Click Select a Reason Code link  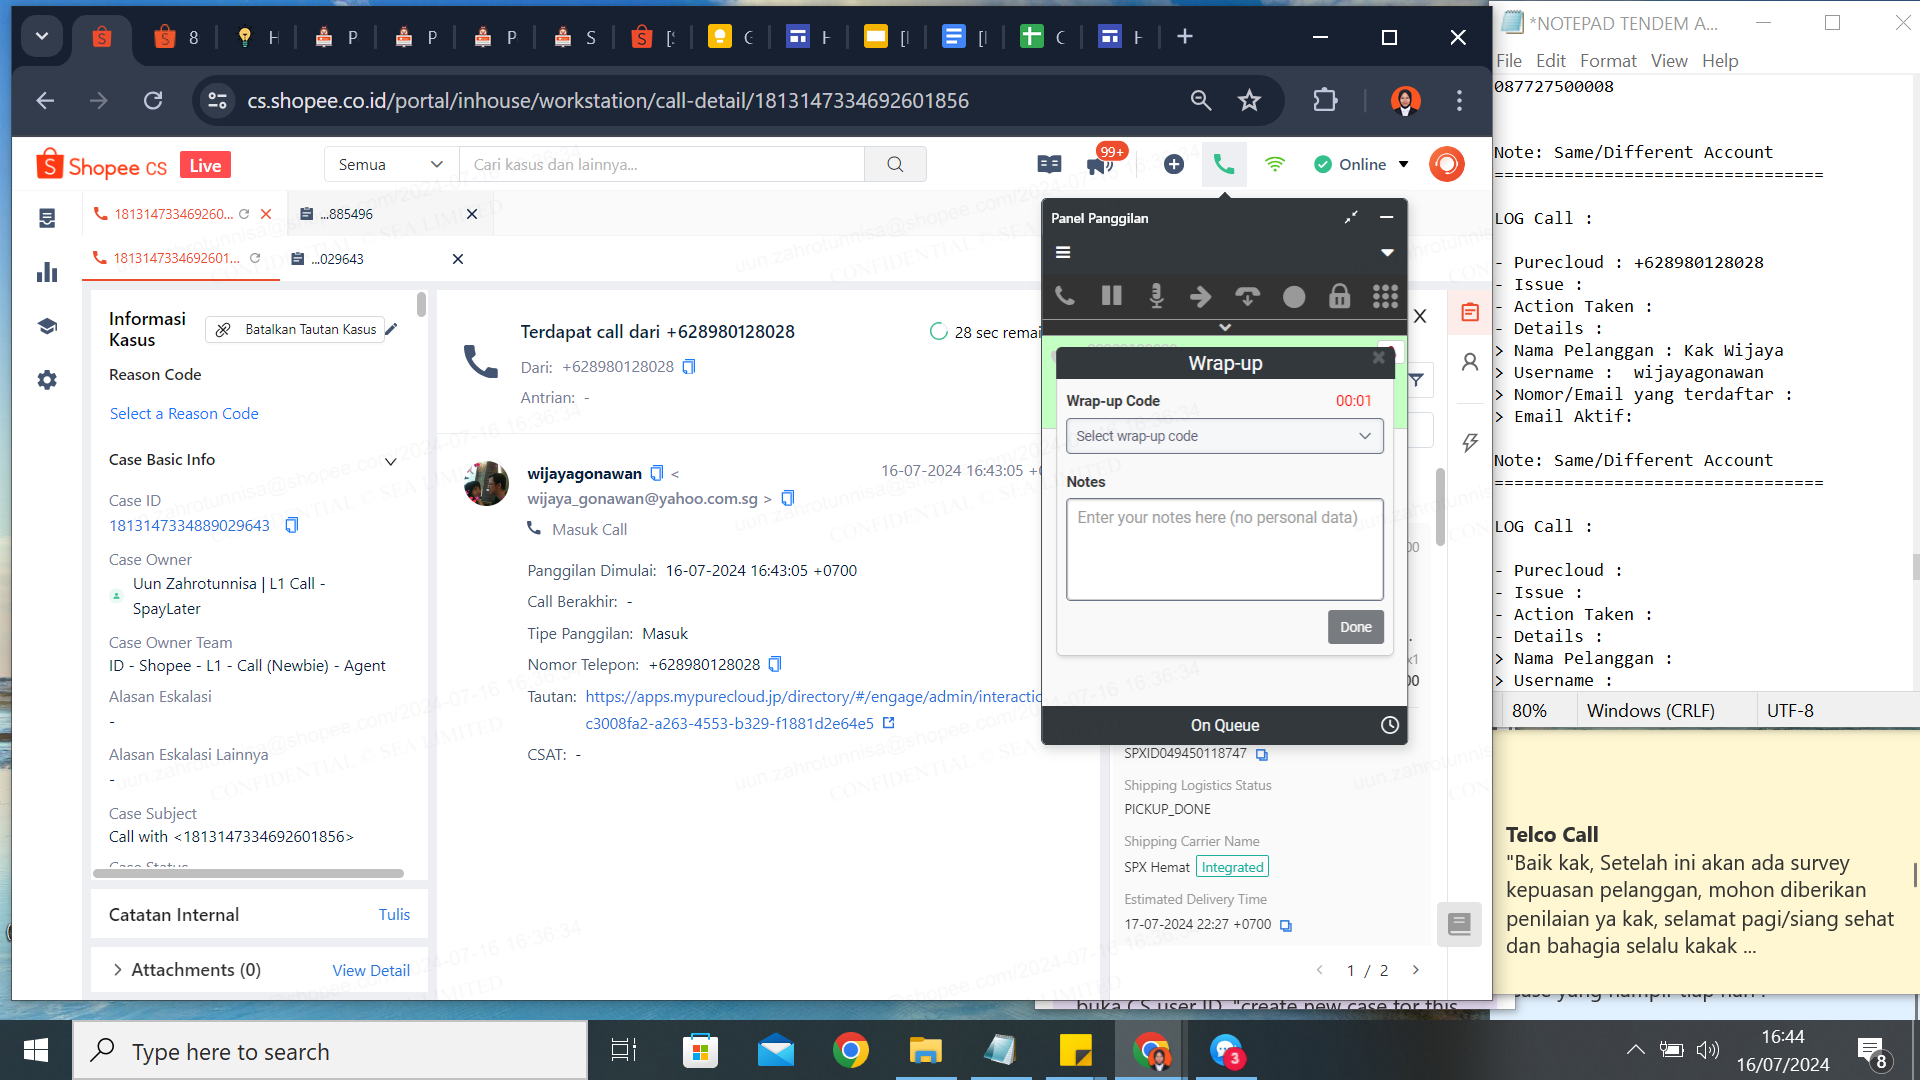click(x=184, y=413)
